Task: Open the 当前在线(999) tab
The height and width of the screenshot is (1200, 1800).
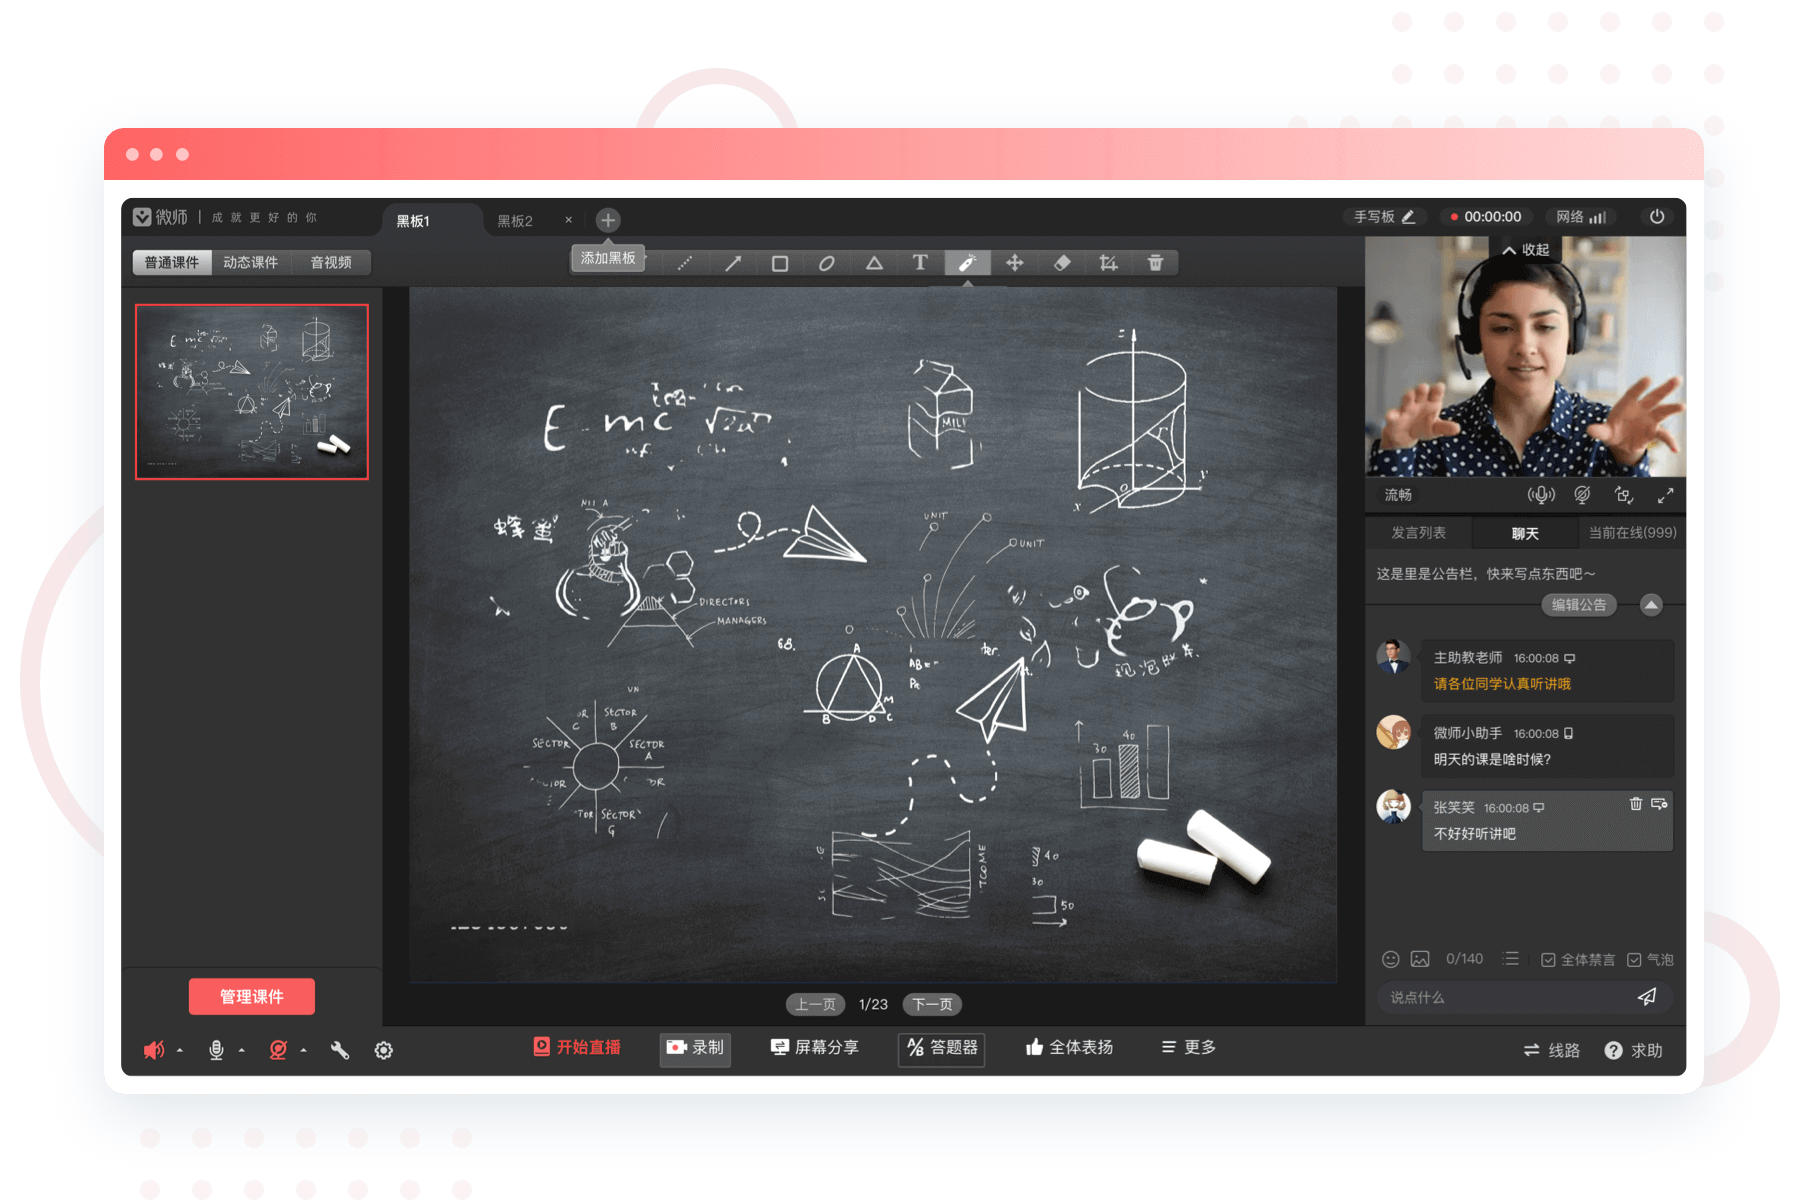Action: [1633, 533]
